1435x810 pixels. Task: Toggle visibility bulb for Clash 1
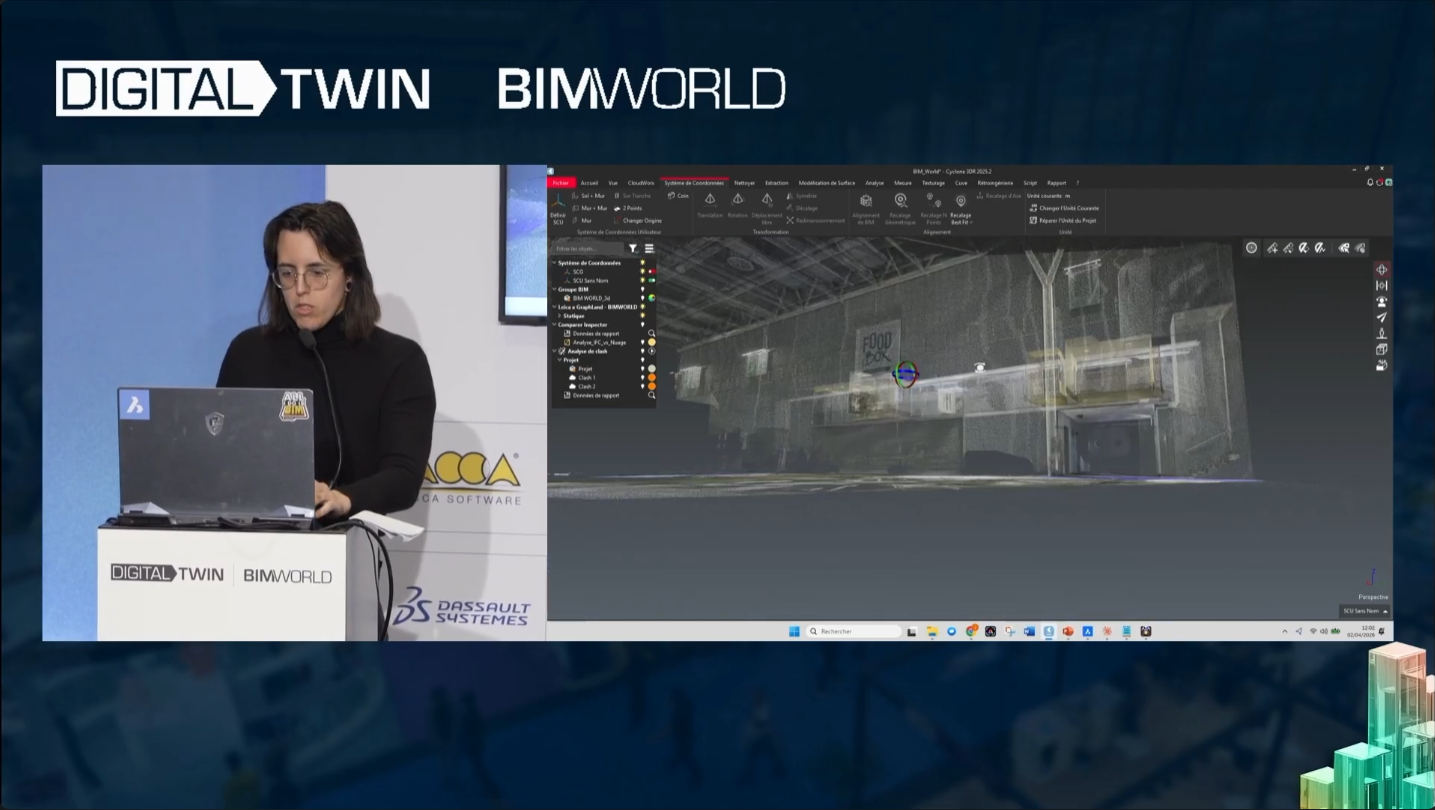click(642, 378)
